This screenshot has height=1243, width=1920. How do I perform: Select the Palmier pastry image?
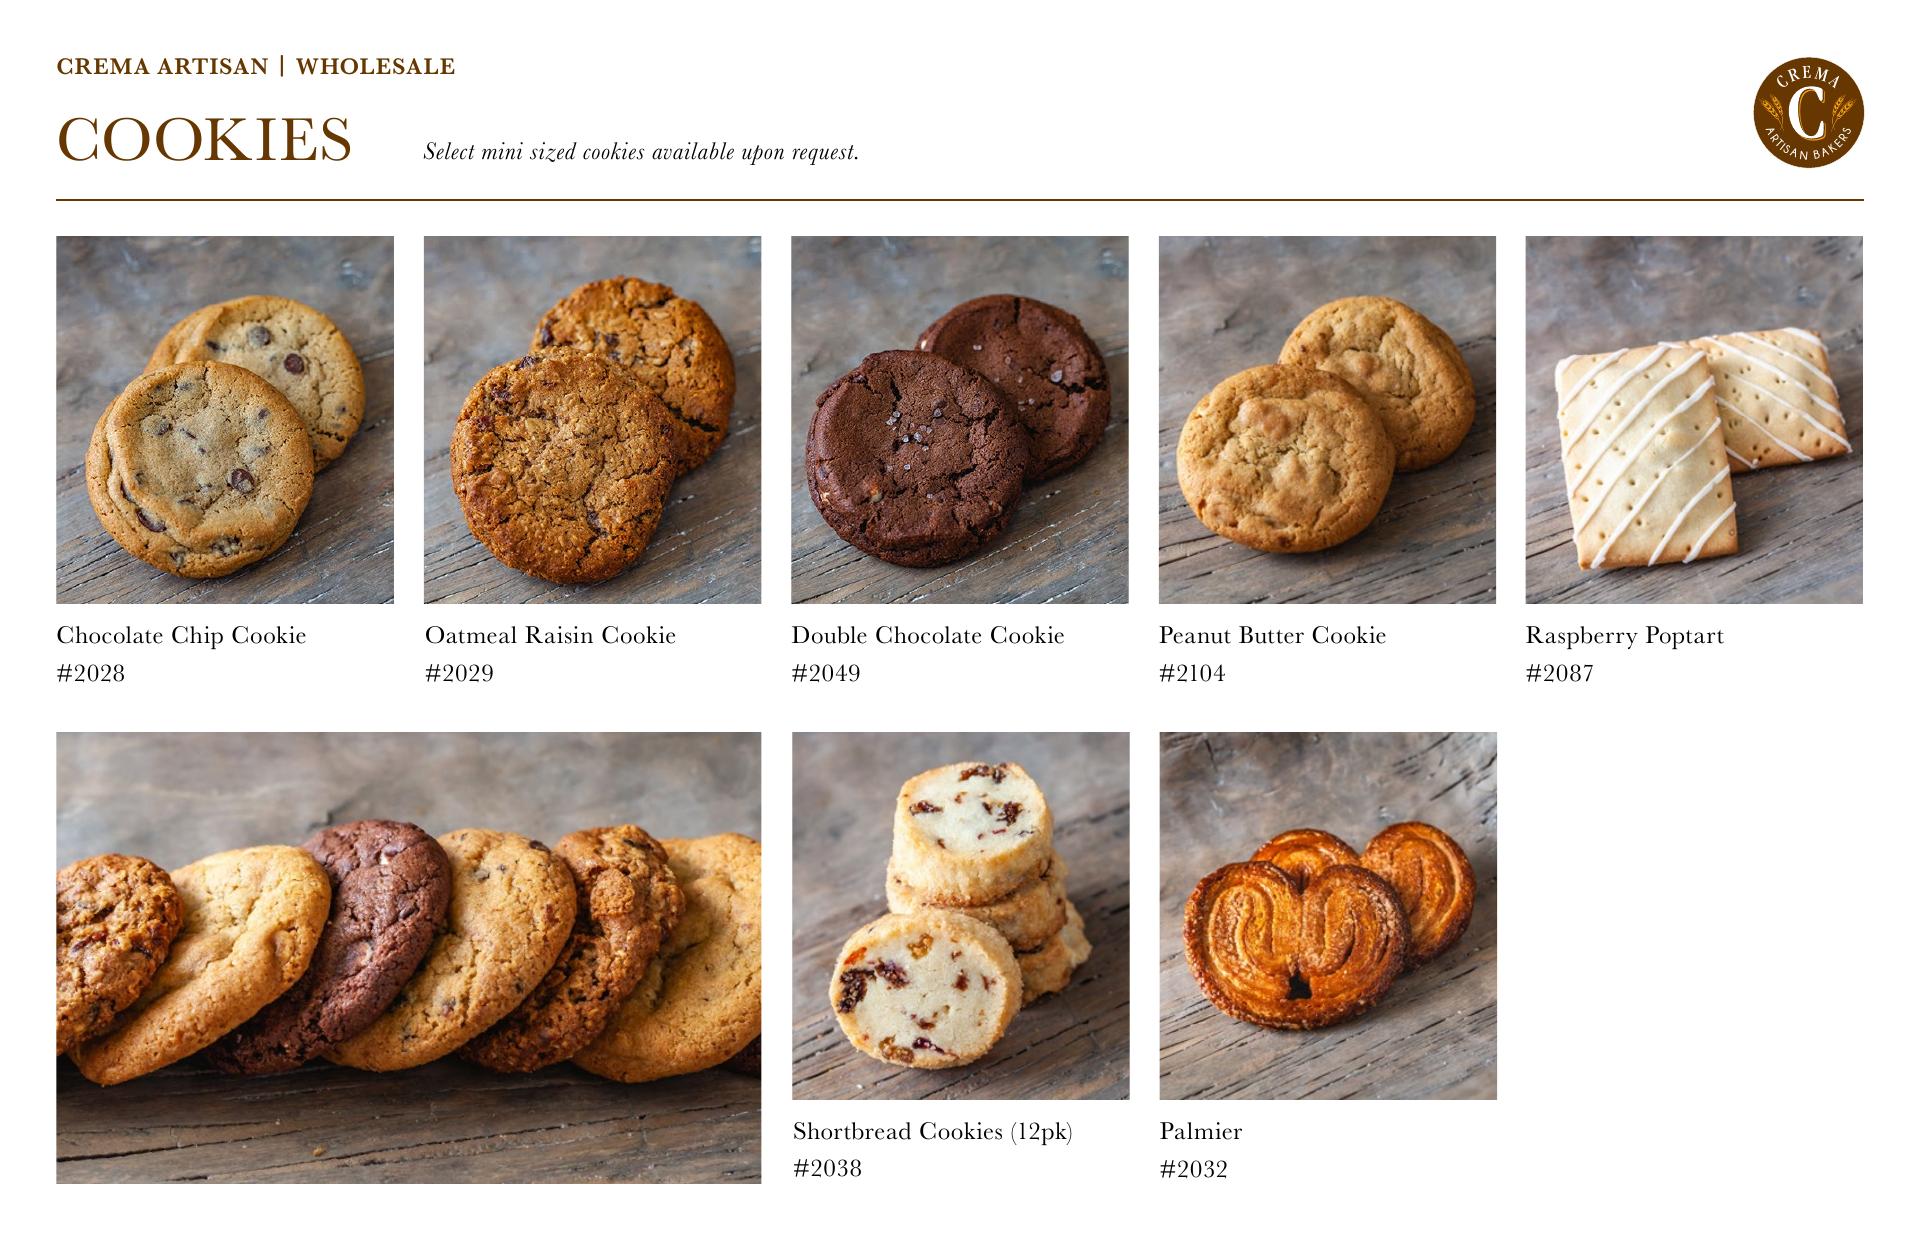pos(1328,916)
